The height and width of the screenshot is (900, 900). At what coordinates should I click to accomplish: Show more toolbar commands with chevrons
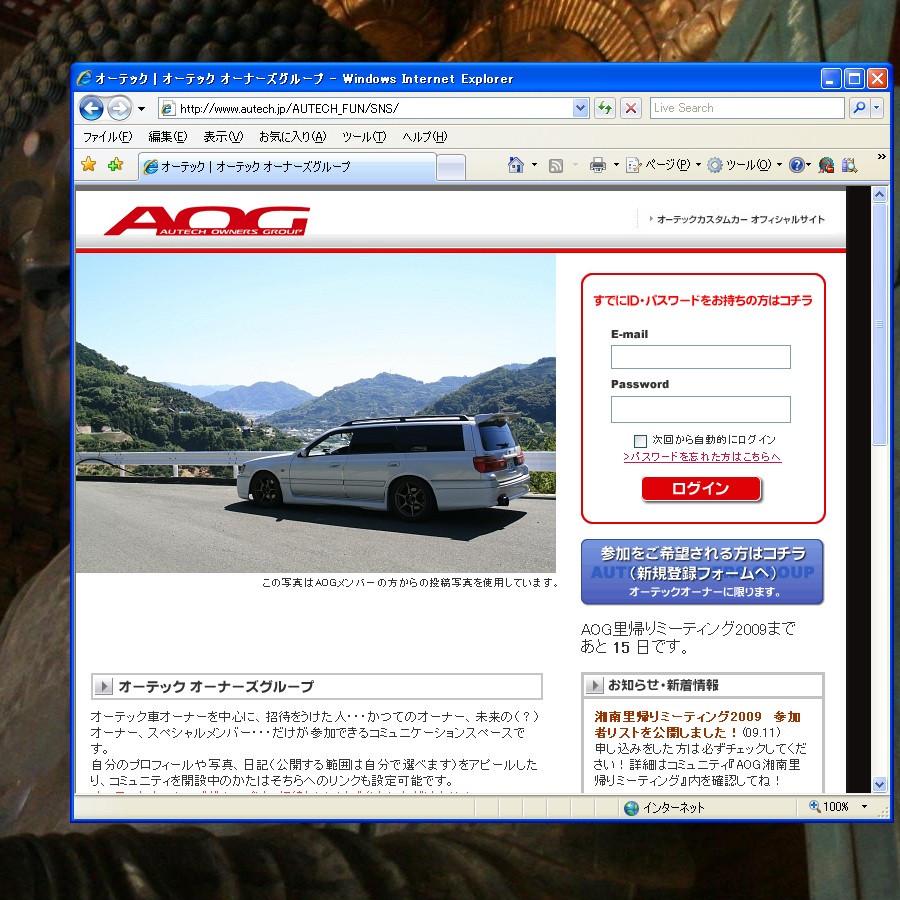(882, 156)
